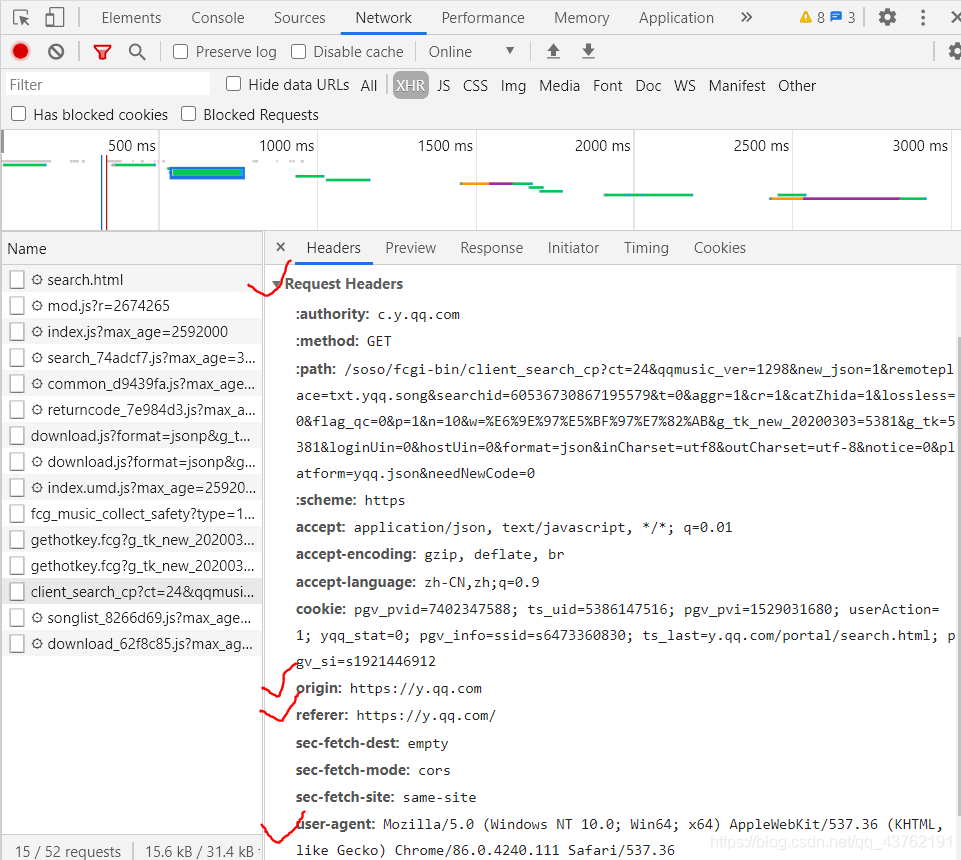Tick the checkbox beside mod.js?r=2674265
The width and height of the screenshot is (961, 860).
coord(17,305)
